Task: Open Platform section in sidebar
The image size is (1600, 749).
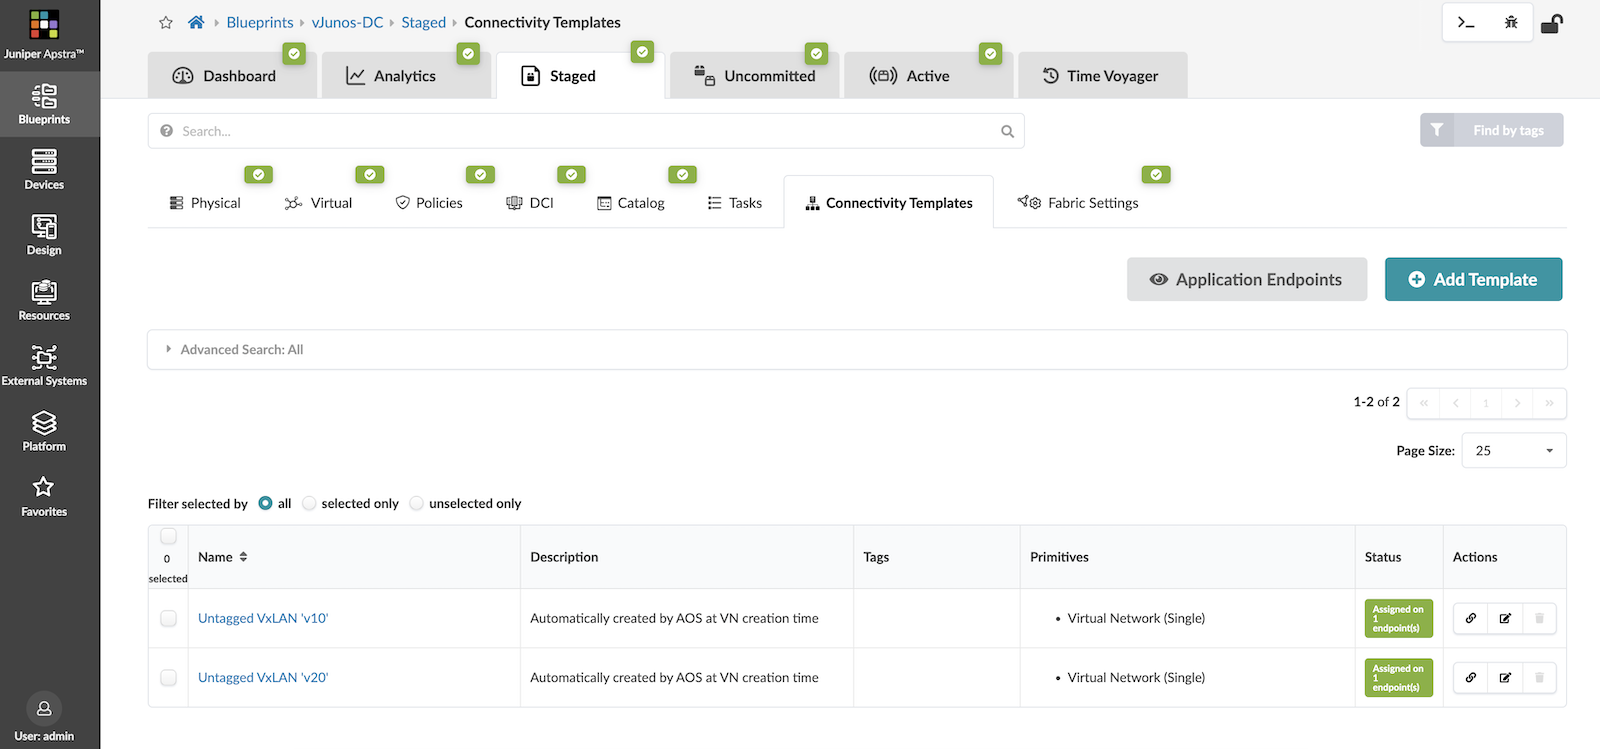Action: pos(44,432)
